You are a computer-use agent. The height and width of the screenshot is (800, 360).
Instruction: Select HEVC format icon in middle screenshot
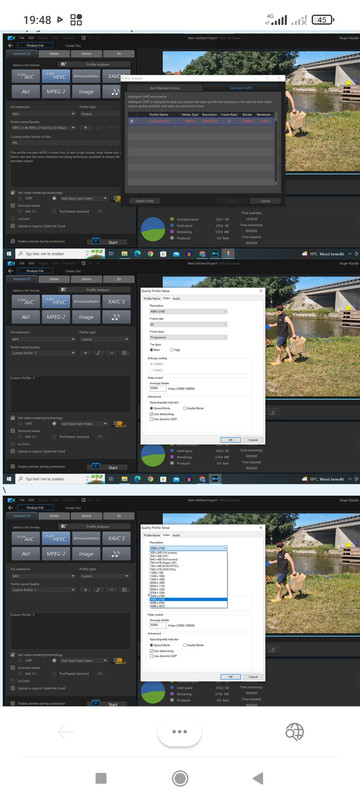coord(56,301)
